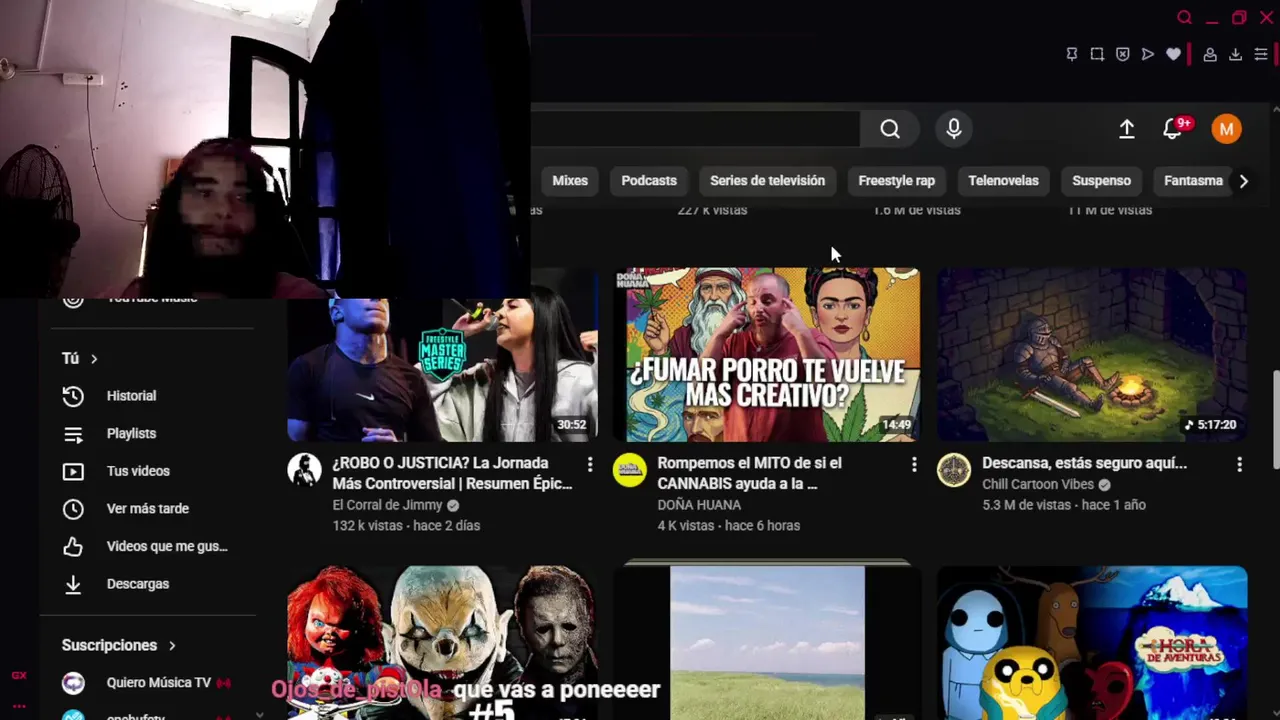Select the Podcasts filter chip
1280x720 pixels.
(649, 181)
